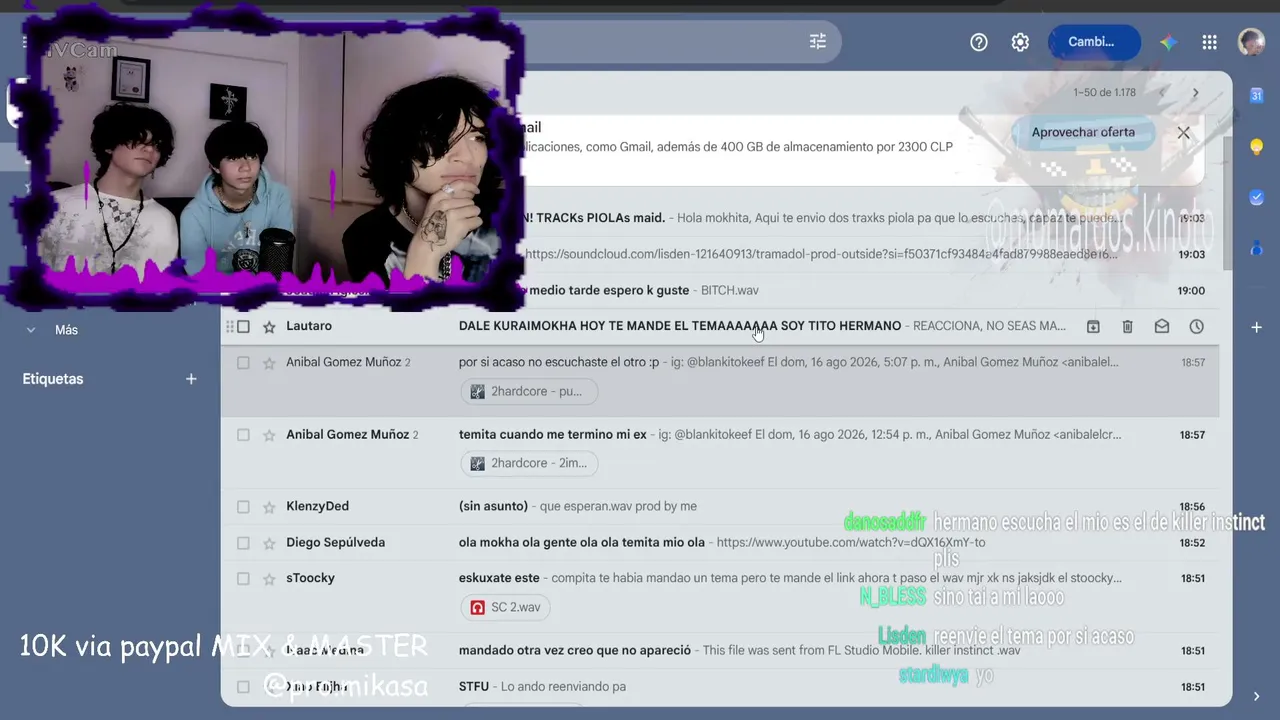This screenshot has width=1280, height=720.
Task: Open the Help question mark icon
Action: [x=979, y=42]
